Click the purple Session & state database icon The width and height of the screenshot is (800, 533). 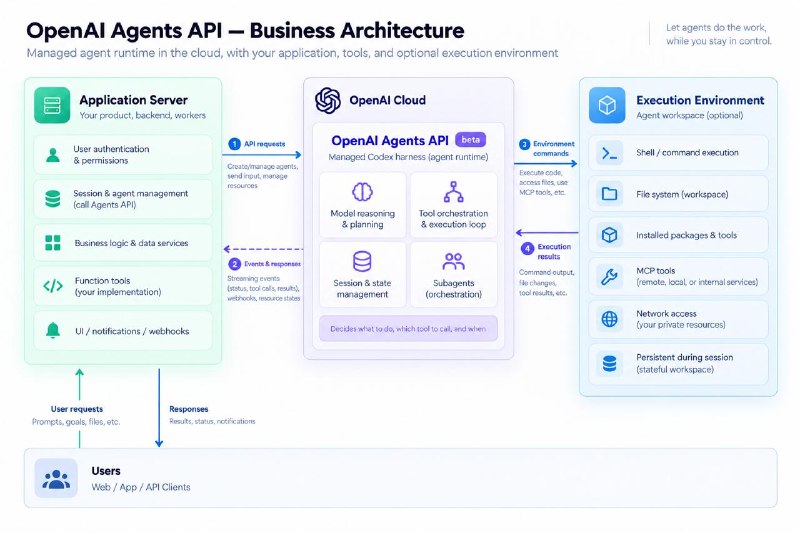tap(362, 262)
